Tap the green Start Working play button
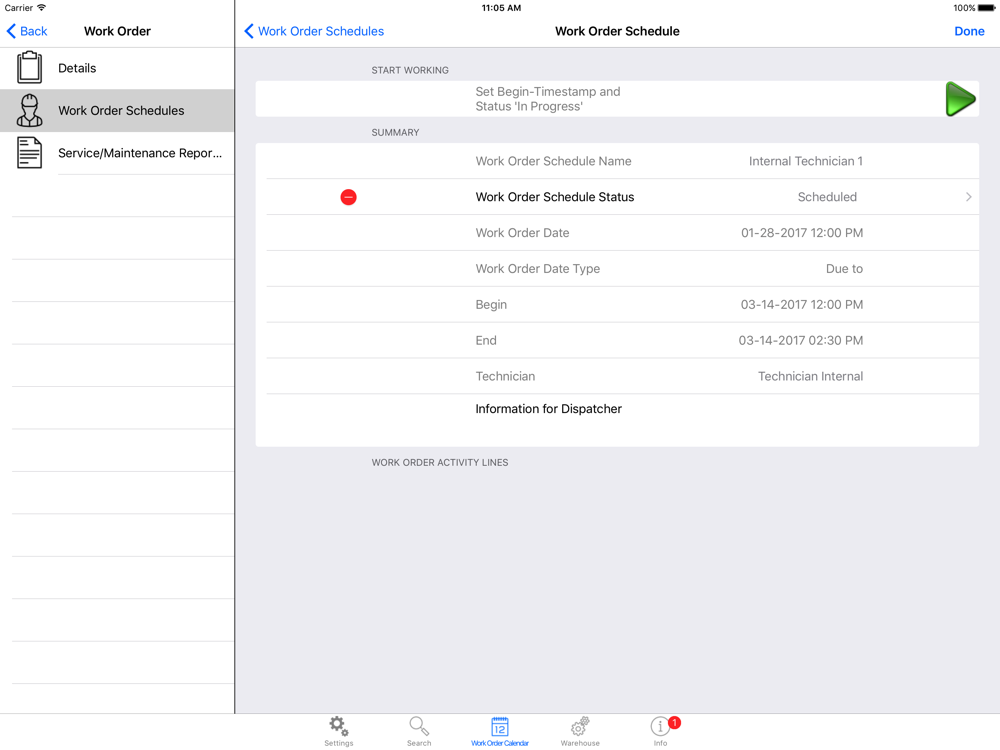Viewport: 1000px width, 750px height. [960, 99]
